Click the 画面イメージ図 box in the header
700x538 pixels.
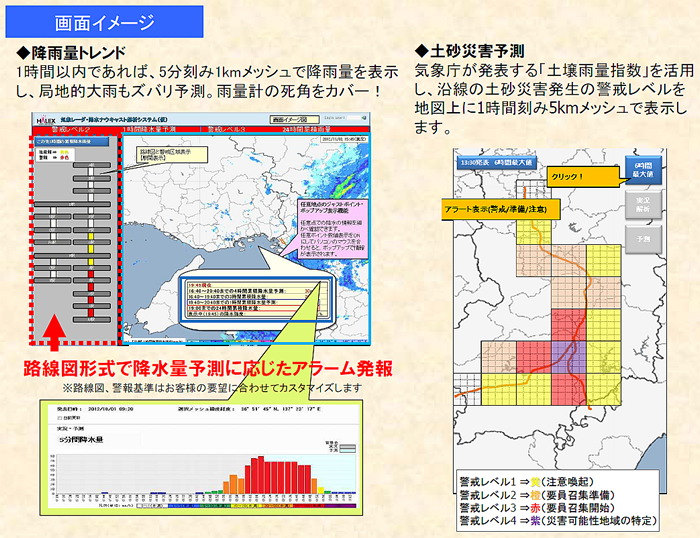tap(294, 120)
